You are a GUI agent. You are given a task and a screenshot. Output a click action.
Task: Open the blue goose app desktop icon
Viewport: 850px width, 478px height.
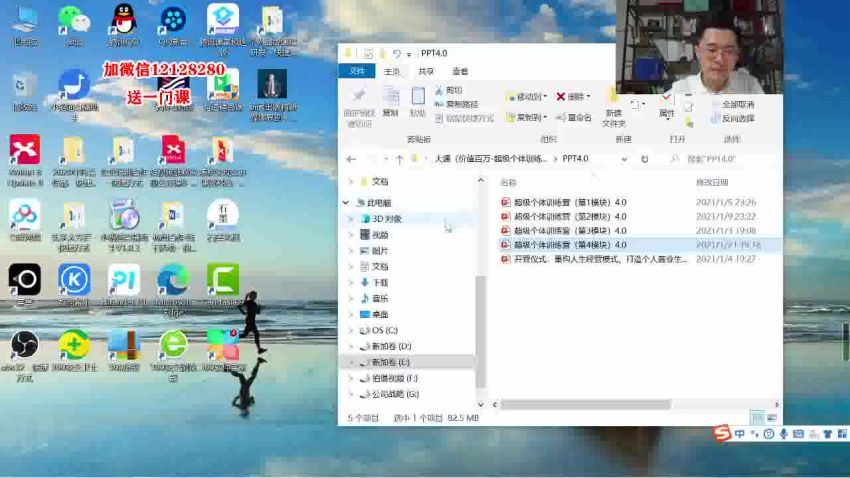click(74, 85)
